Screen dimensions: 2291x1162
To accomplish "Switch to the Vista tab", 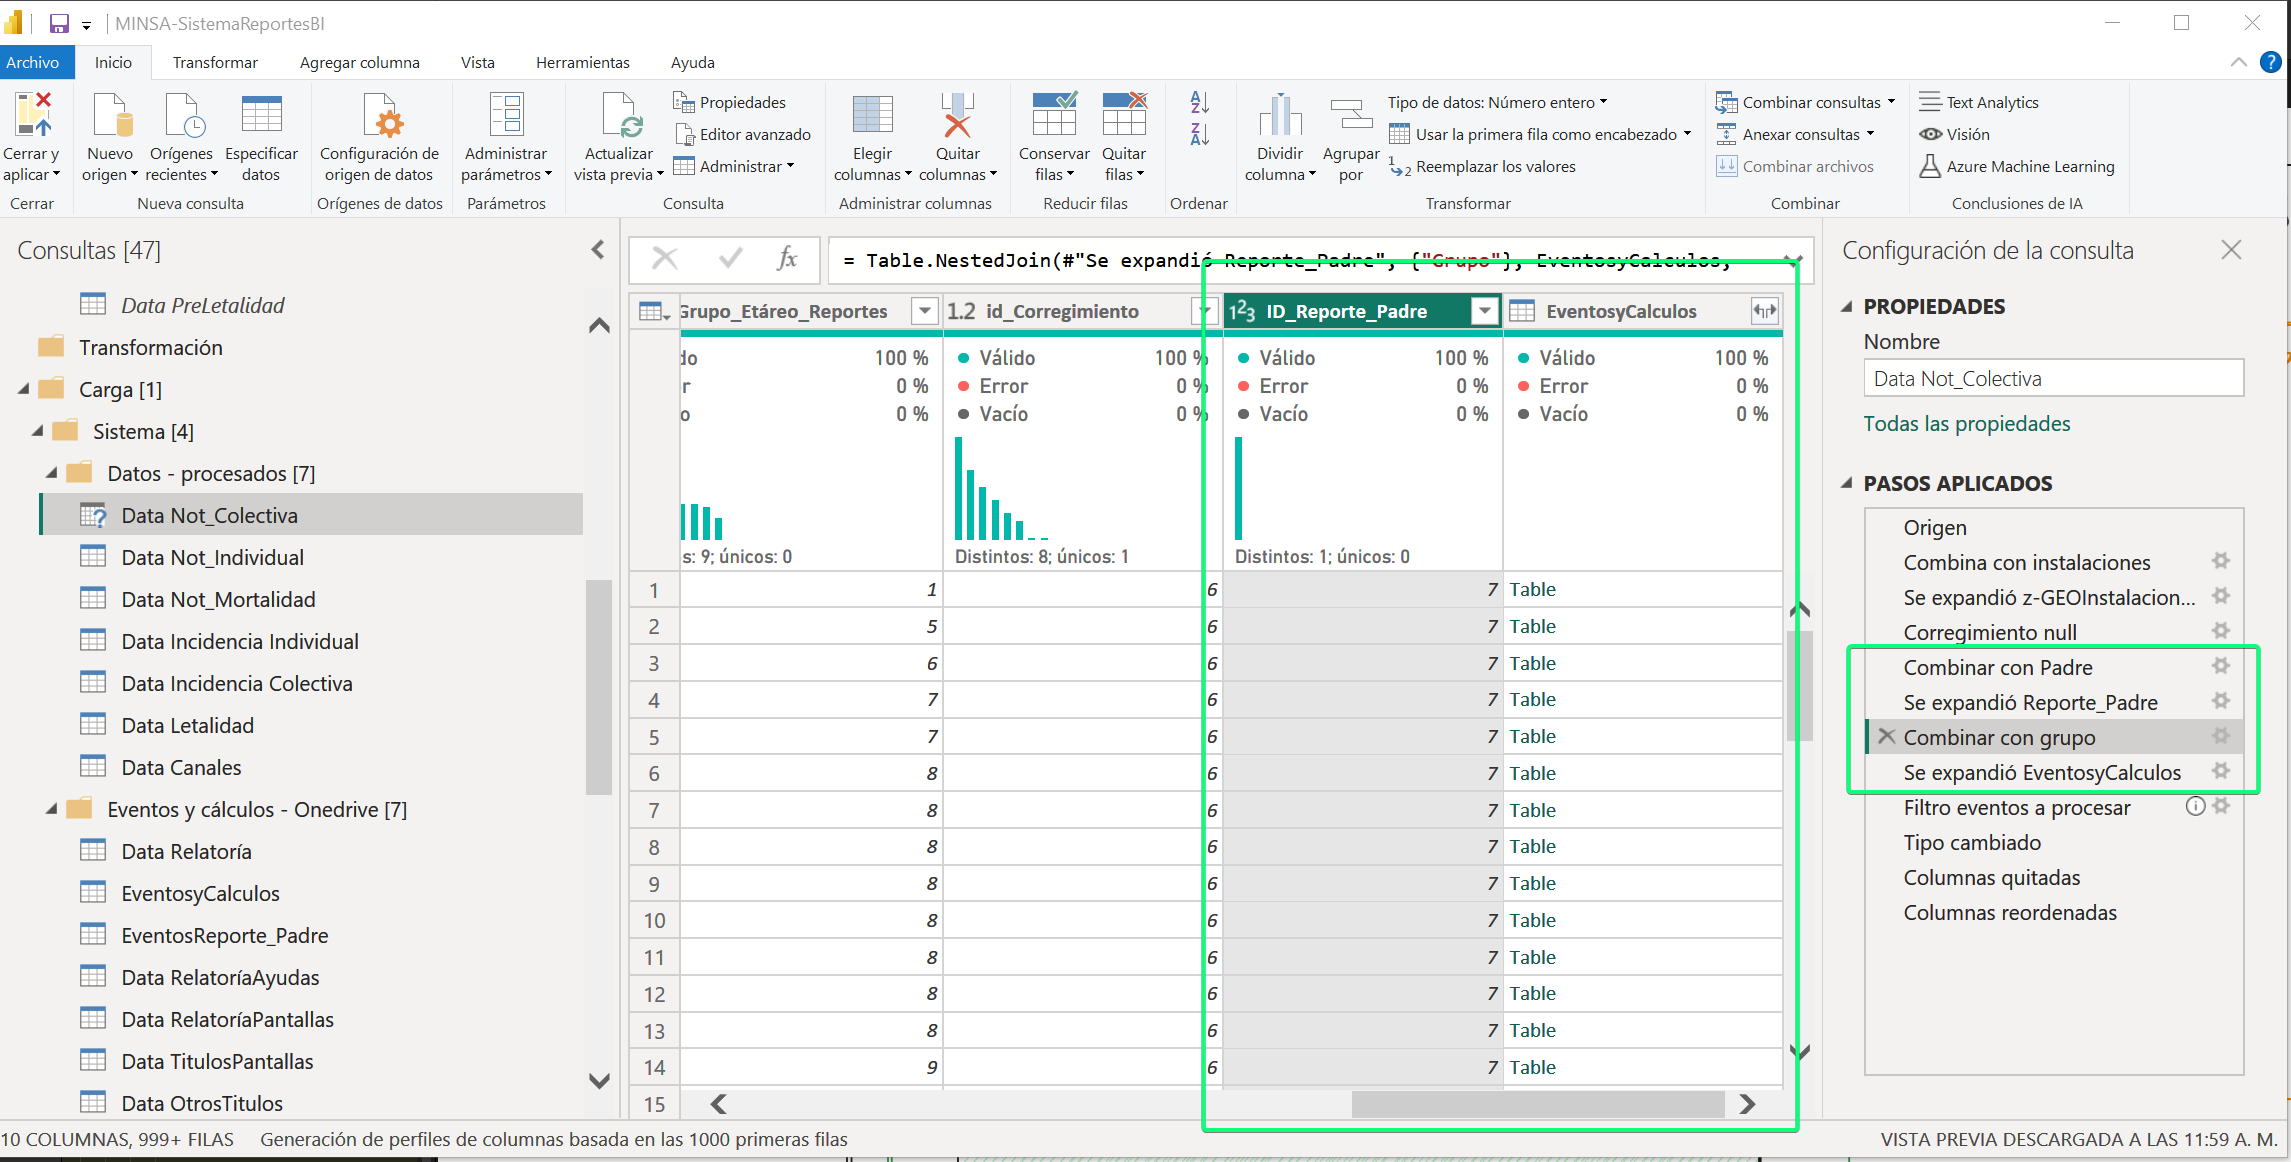I will click(477, 62).
